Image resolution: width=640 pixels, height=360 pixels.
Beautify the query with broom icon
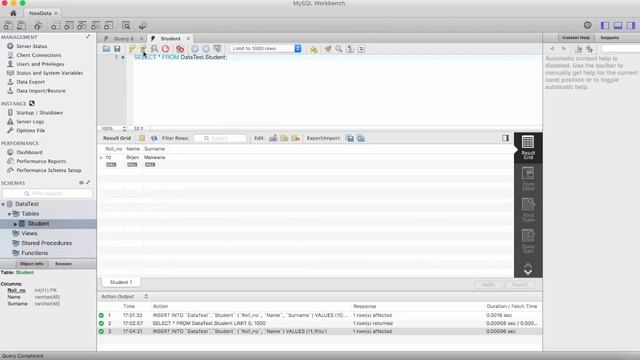coord(328,49)
